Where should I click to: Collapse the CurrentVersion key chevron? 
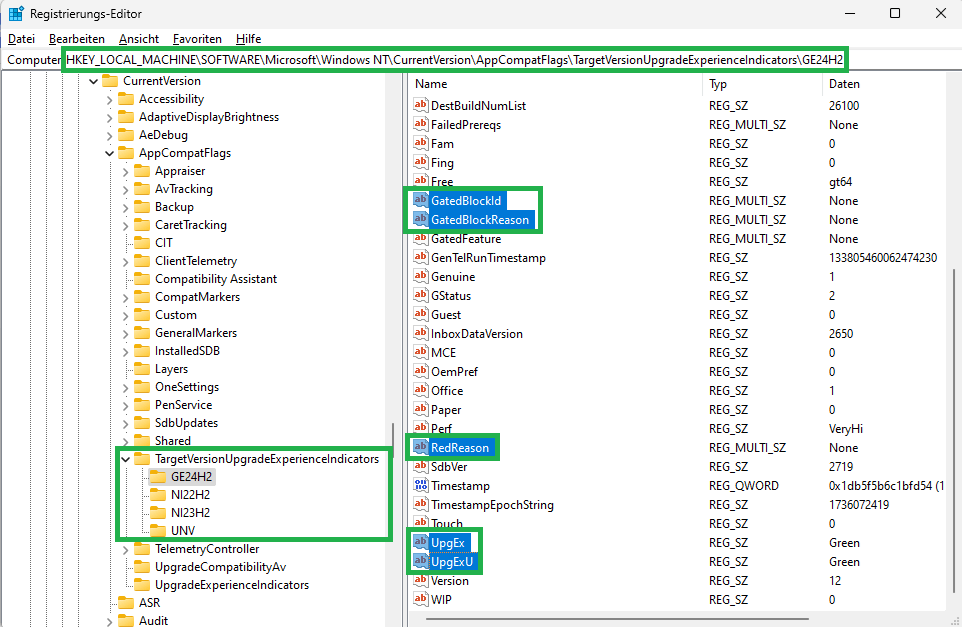click(x=93, y=81)
